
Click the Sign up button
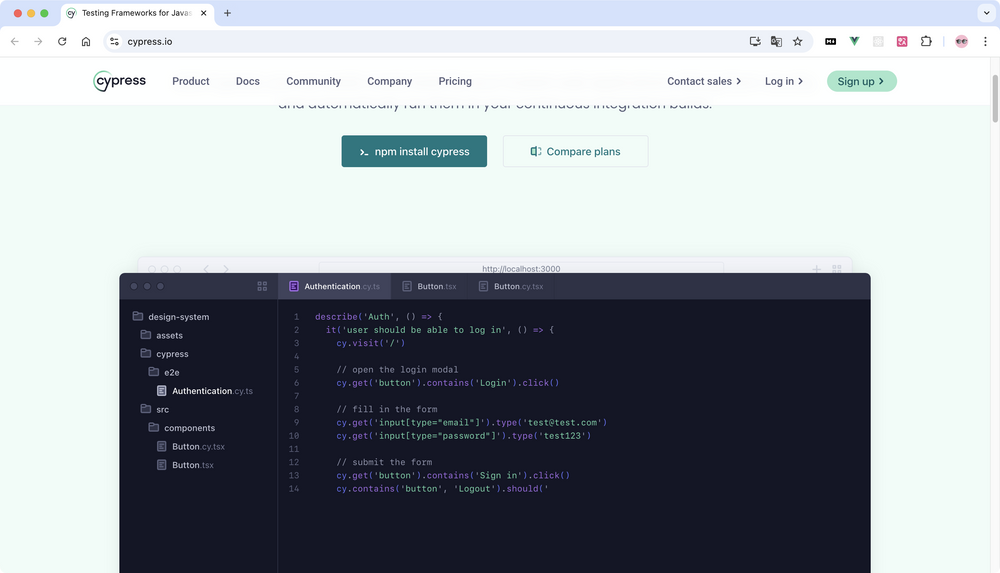(x=862, y=81)
